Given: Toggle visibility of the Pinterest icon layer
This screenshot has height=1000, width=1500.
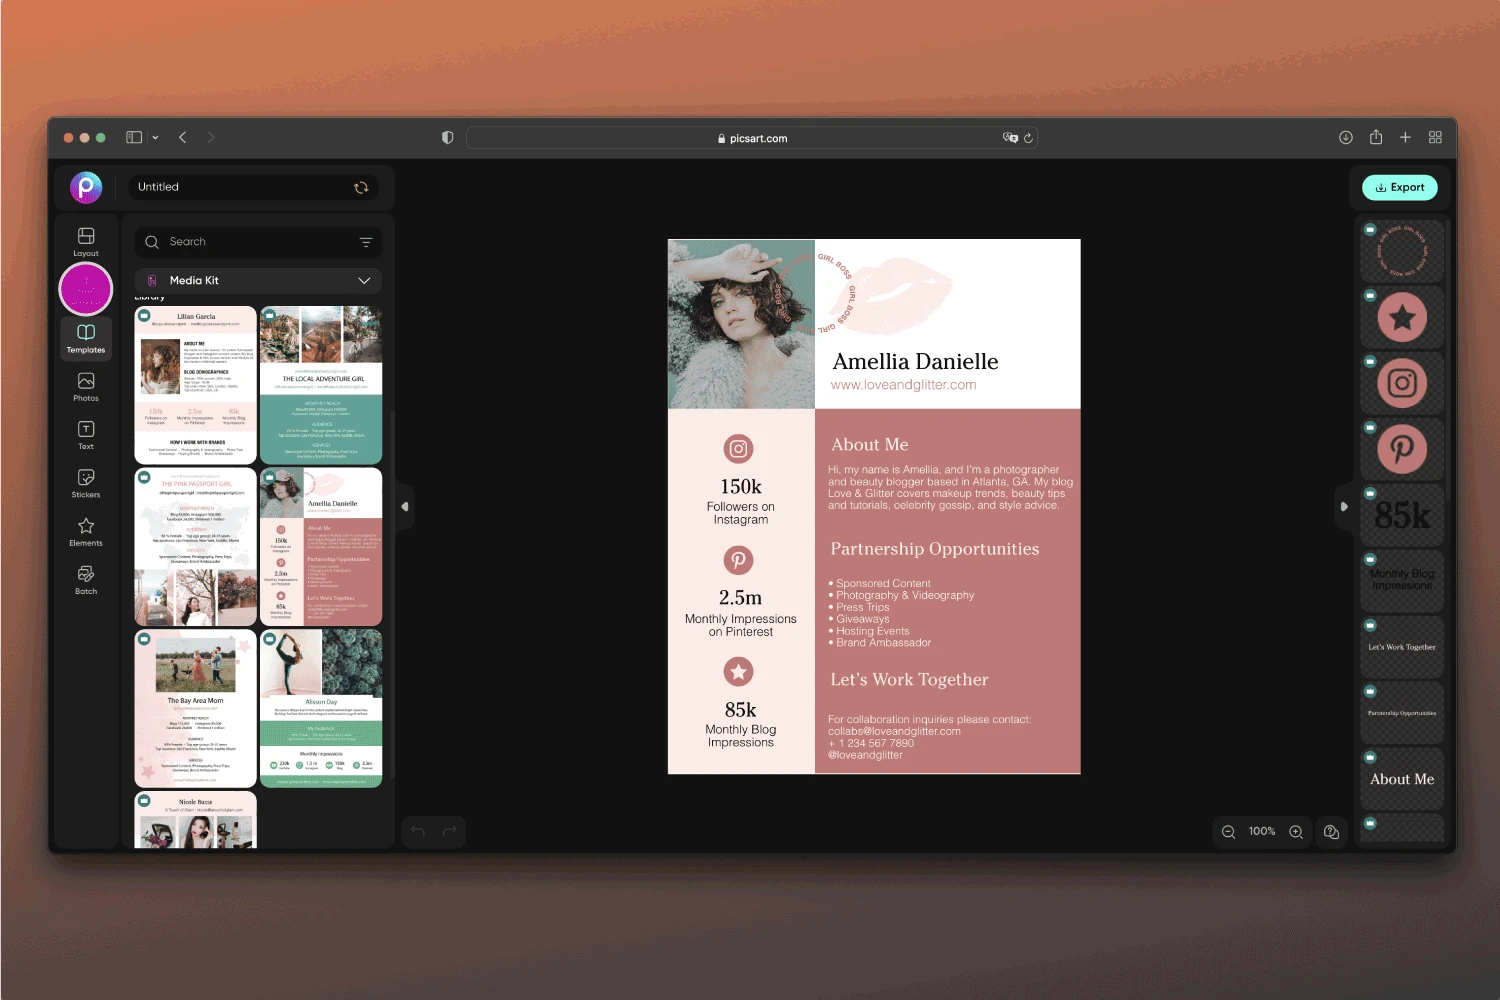Looking at the screenshot, I should coord(1369,427).
